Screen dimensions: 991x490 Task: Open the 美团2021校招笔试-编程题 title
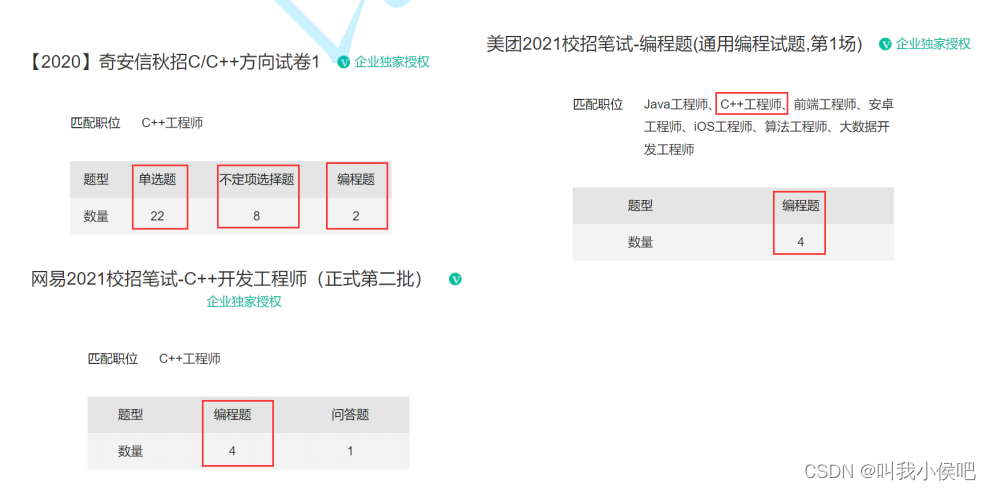coord(674,44)
